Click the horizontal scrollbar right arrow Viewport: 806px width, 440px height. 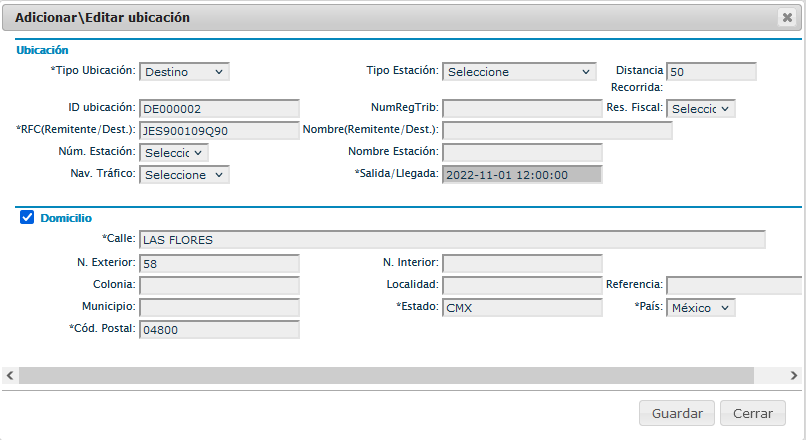pos(794,375)
